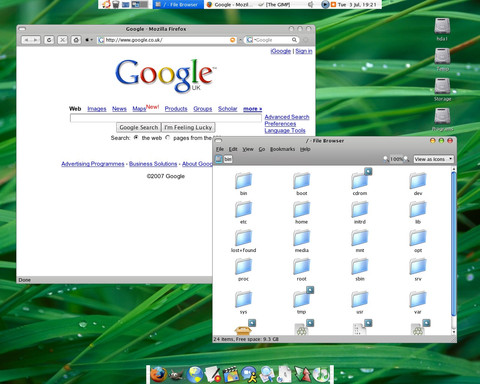Click the Firefox stop button

[x=63, y=40]
